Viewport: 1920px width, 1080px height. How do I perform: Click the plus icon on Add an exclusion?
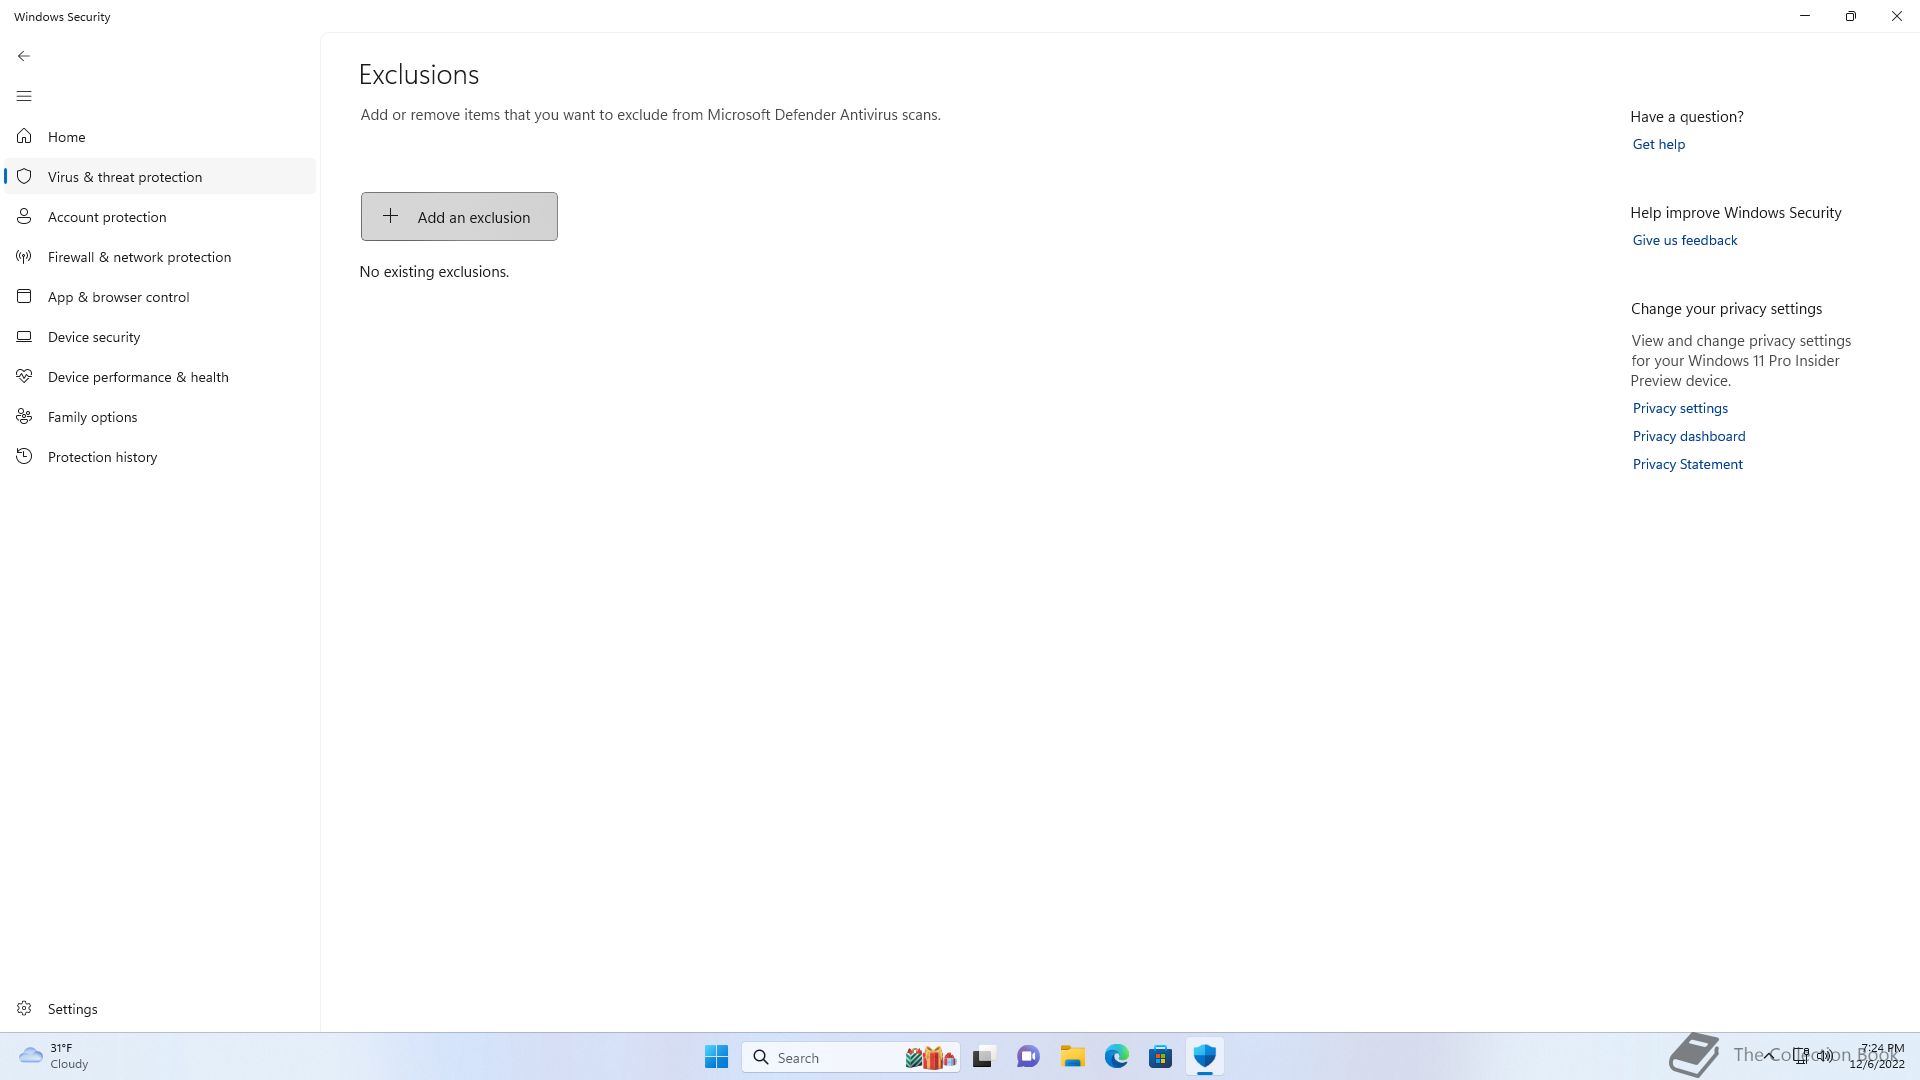tap(390, 216)
